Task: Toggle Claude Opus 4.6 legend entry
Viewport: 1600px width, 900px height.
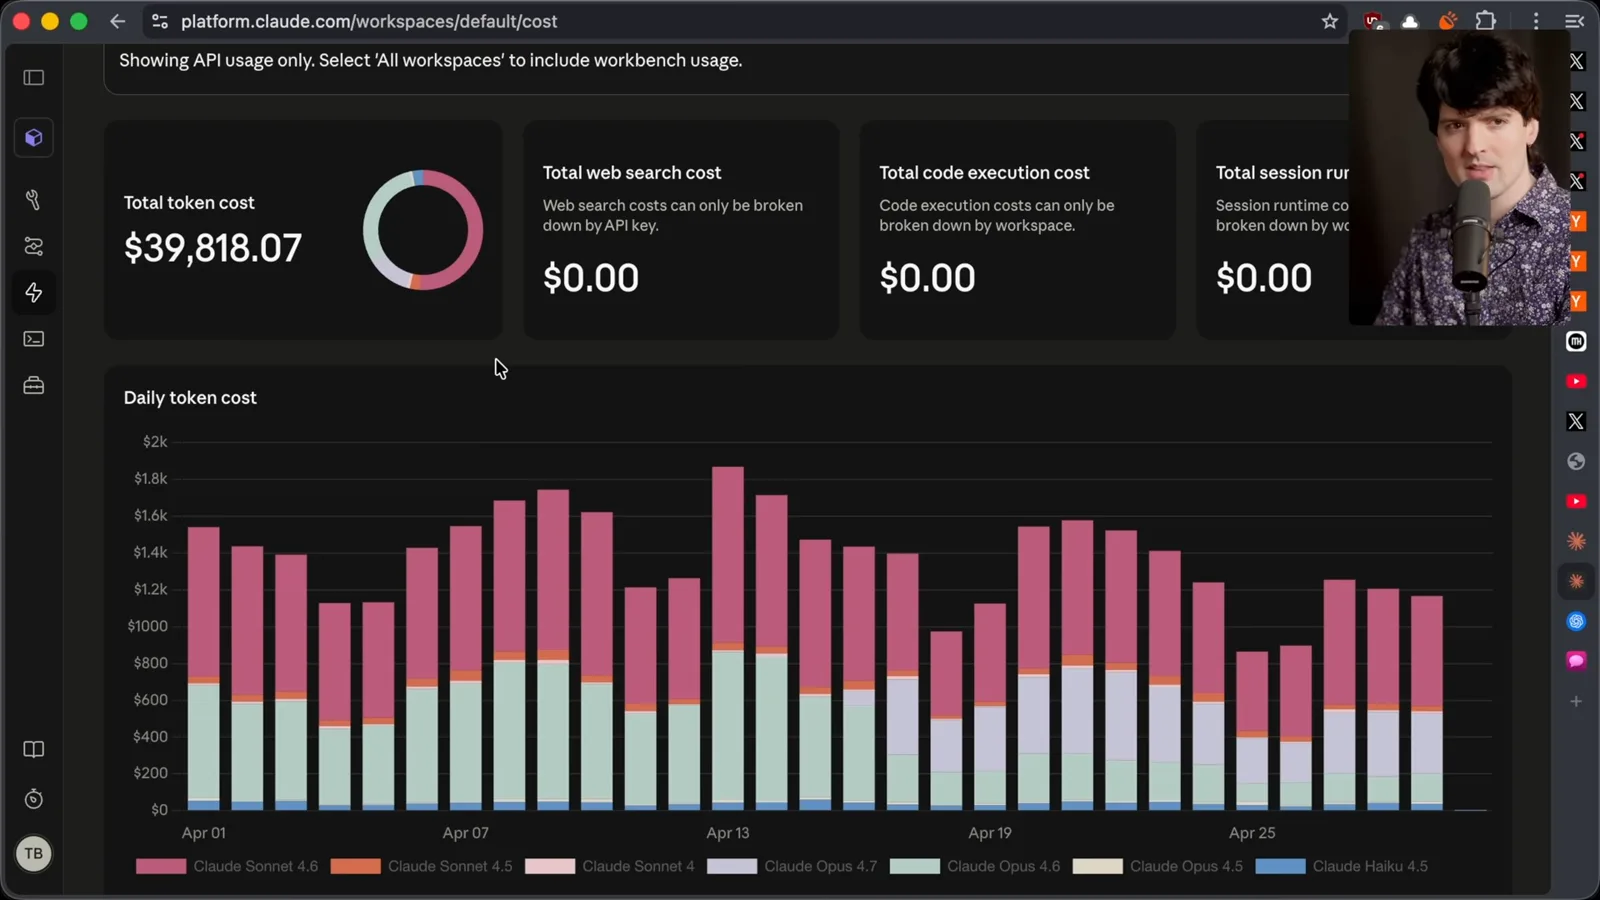Action: pos(975,866)
